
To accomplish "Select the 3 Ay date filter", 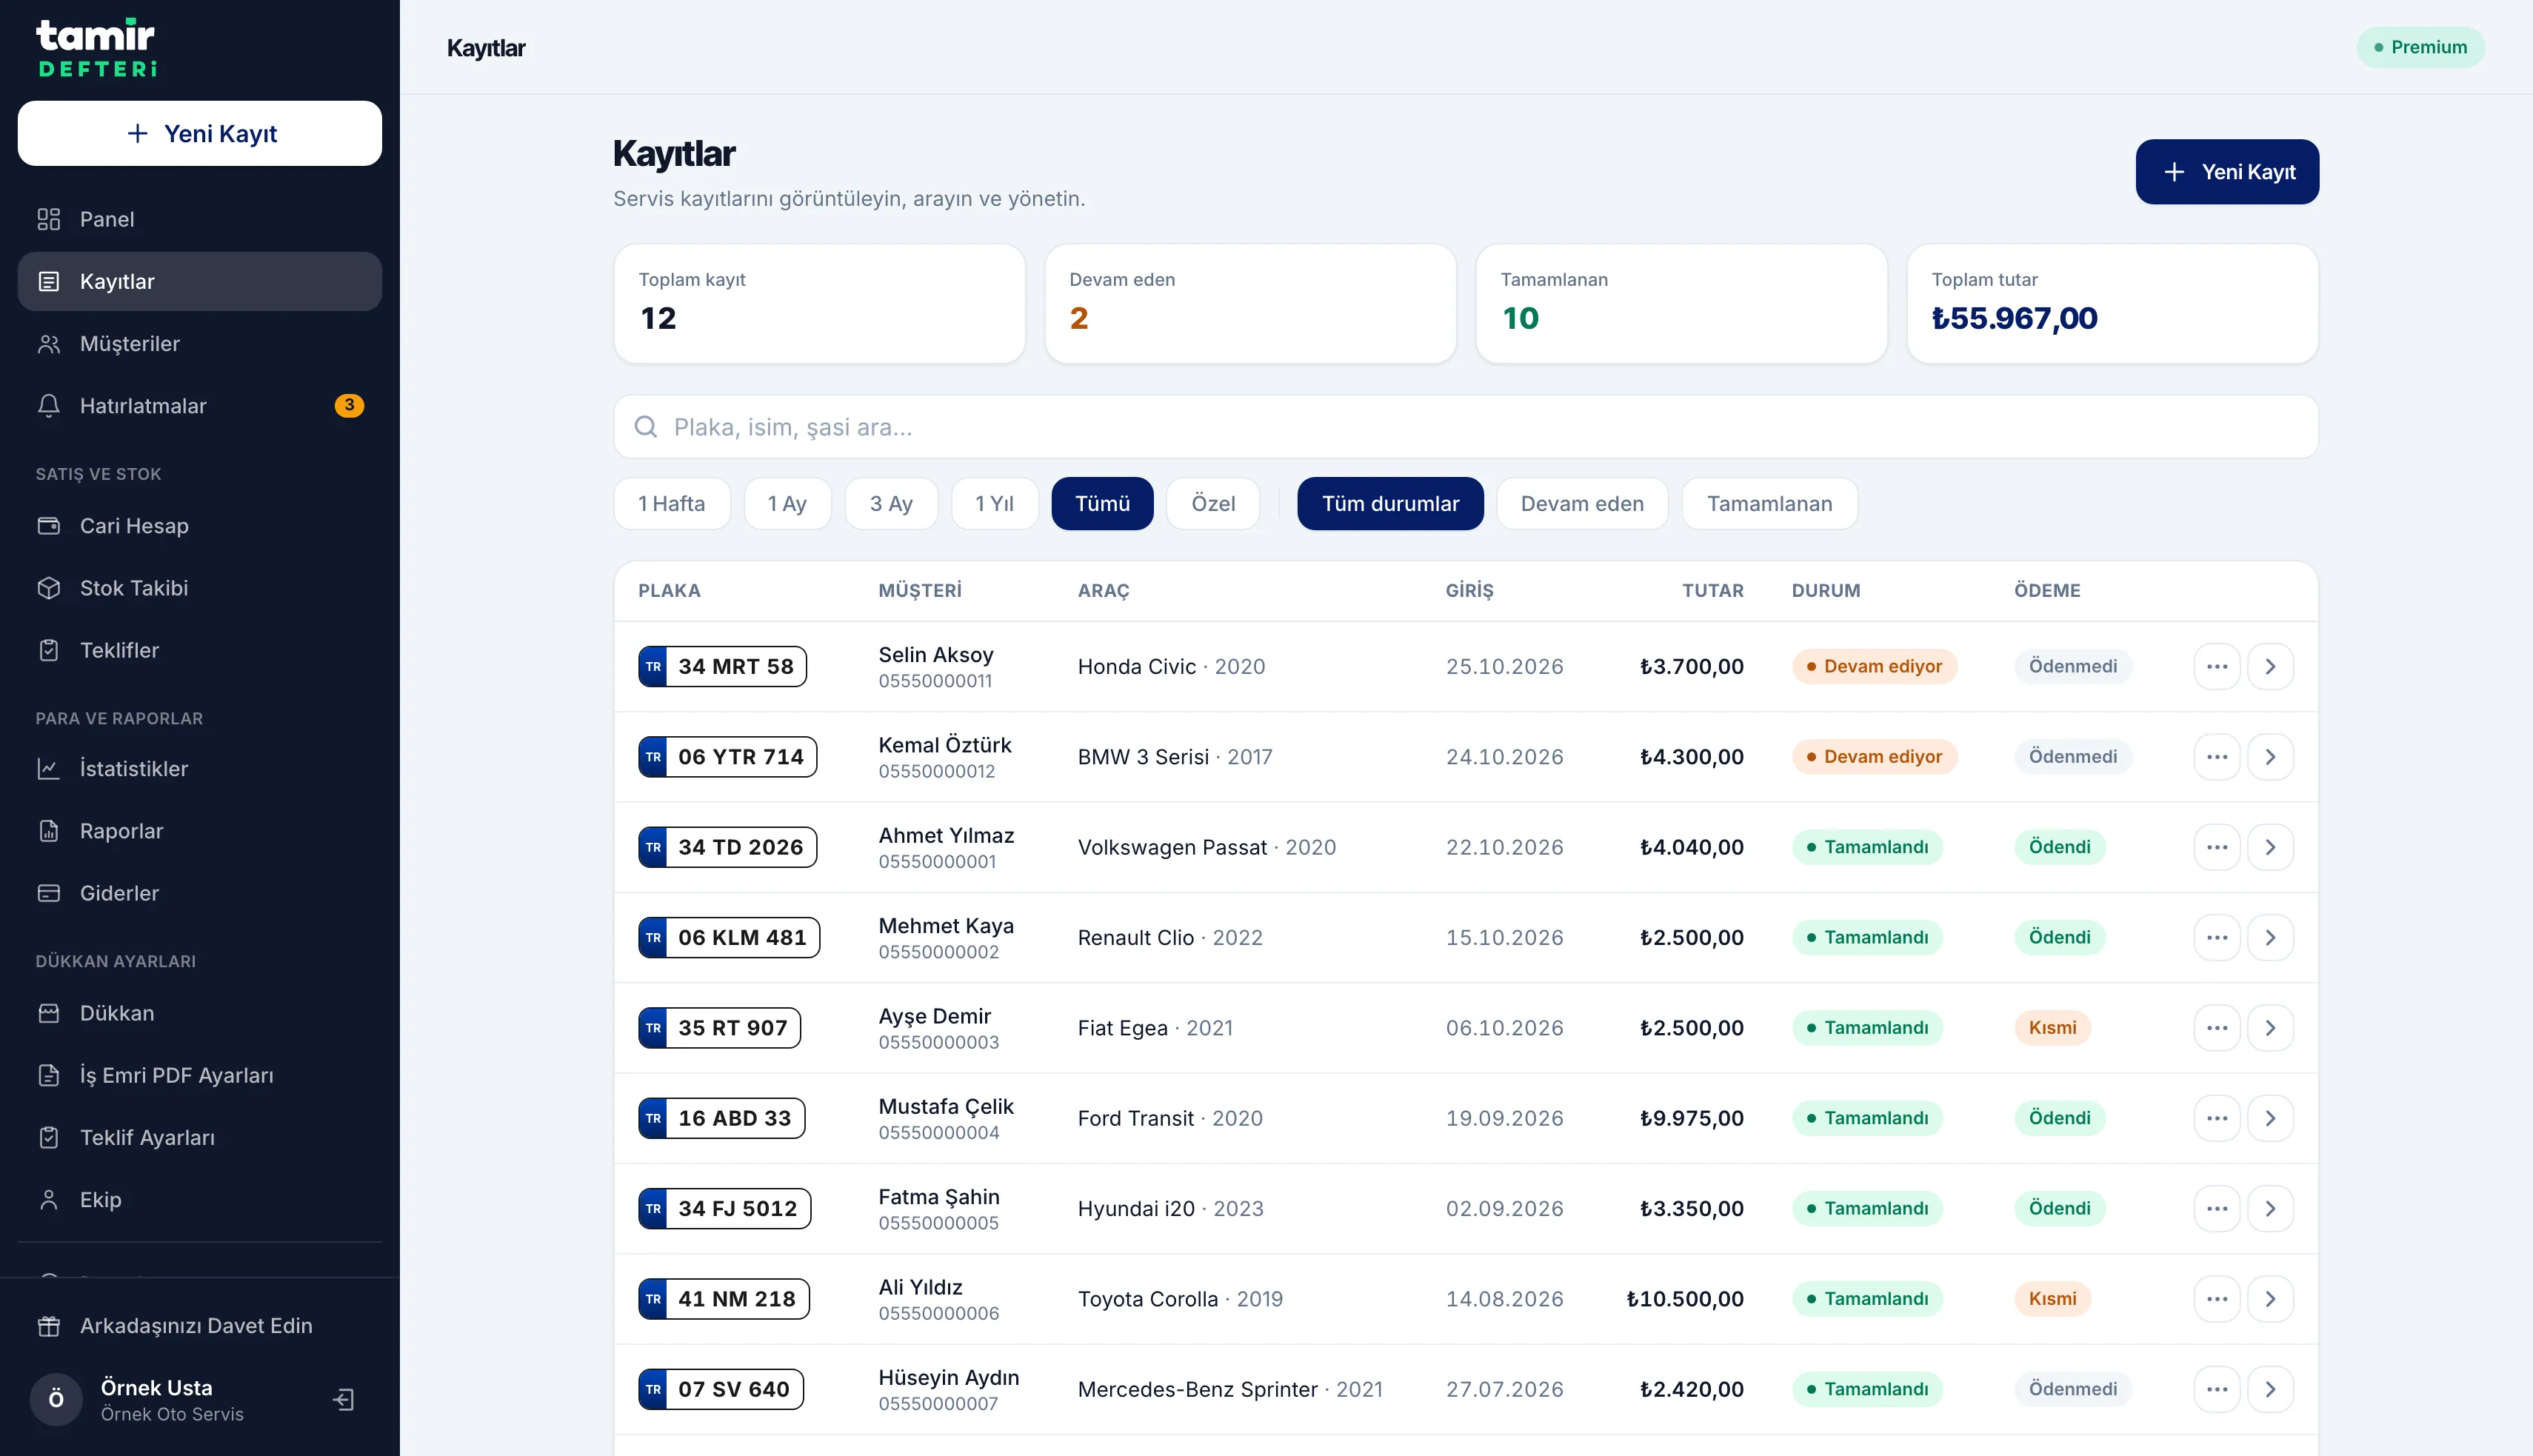I will click(891, 504).
